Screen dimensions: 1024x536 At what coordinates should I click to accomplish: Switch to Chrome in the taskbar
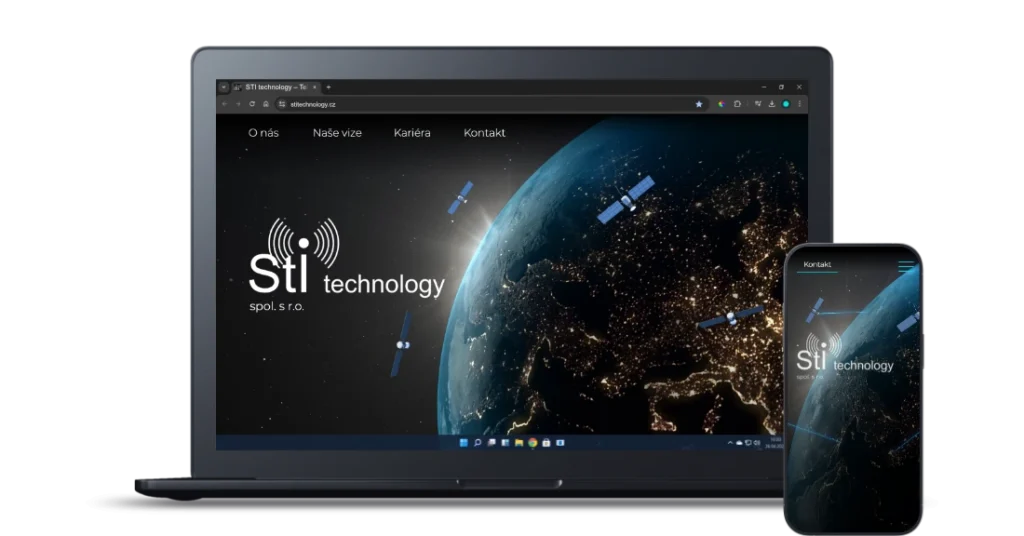tap(533, 443)
